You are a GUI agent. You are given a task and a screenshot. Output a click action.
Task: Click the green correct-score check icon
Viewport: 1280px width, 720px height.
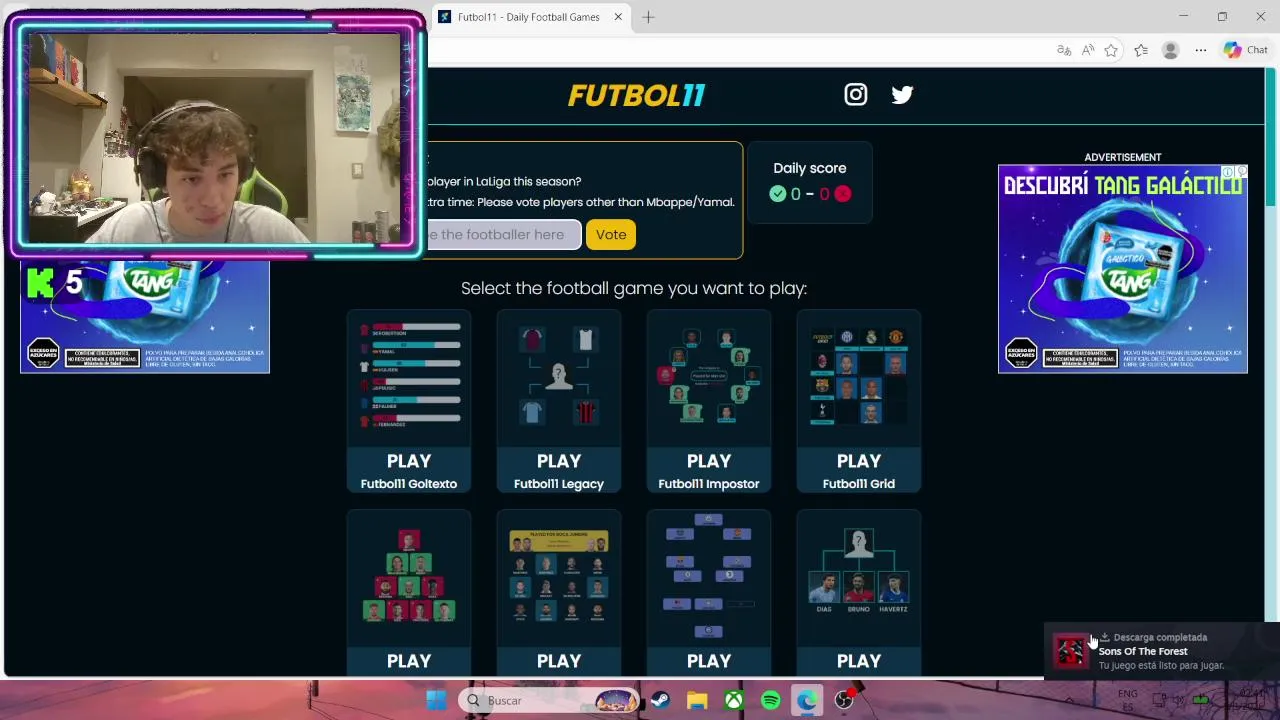click(x=778, y=194)
